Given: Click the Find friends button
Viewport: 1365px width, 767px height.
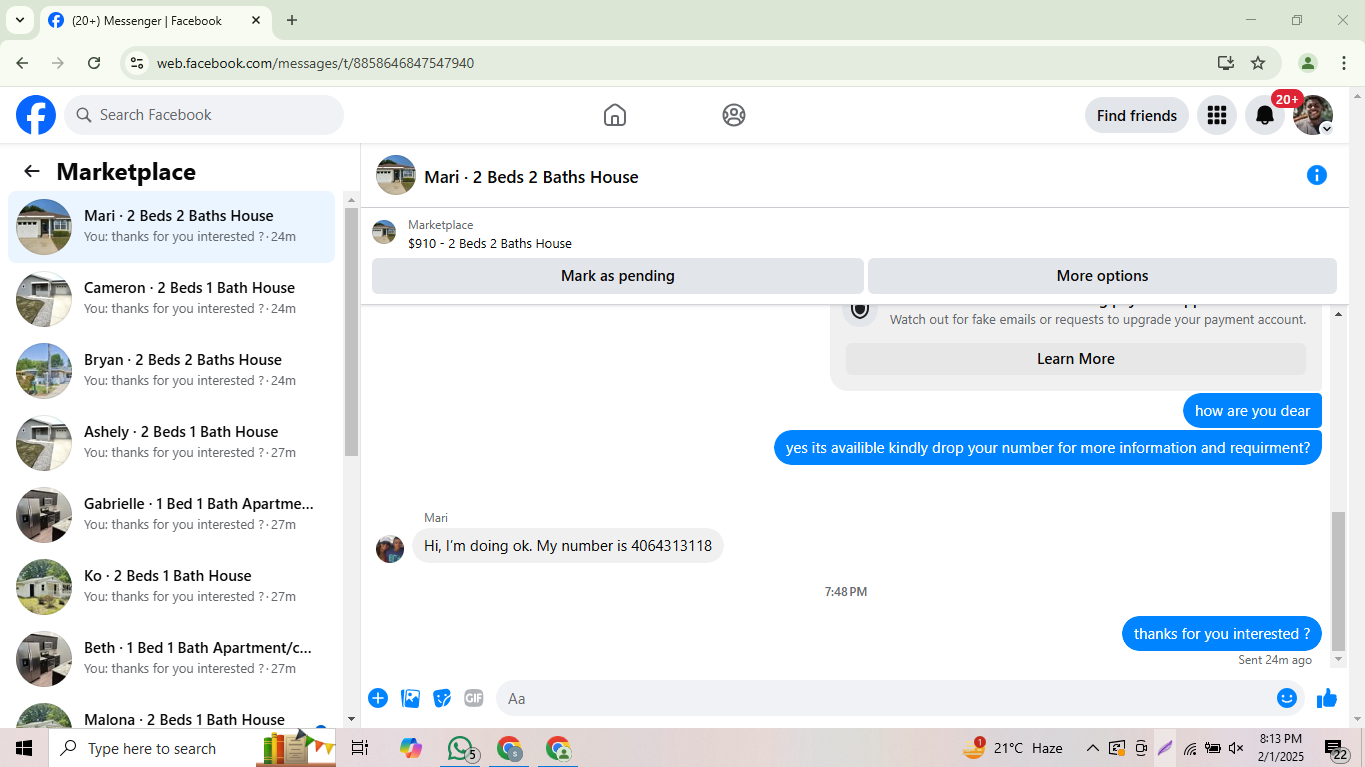Looking at the screenshot, I should click(1137, 115).
